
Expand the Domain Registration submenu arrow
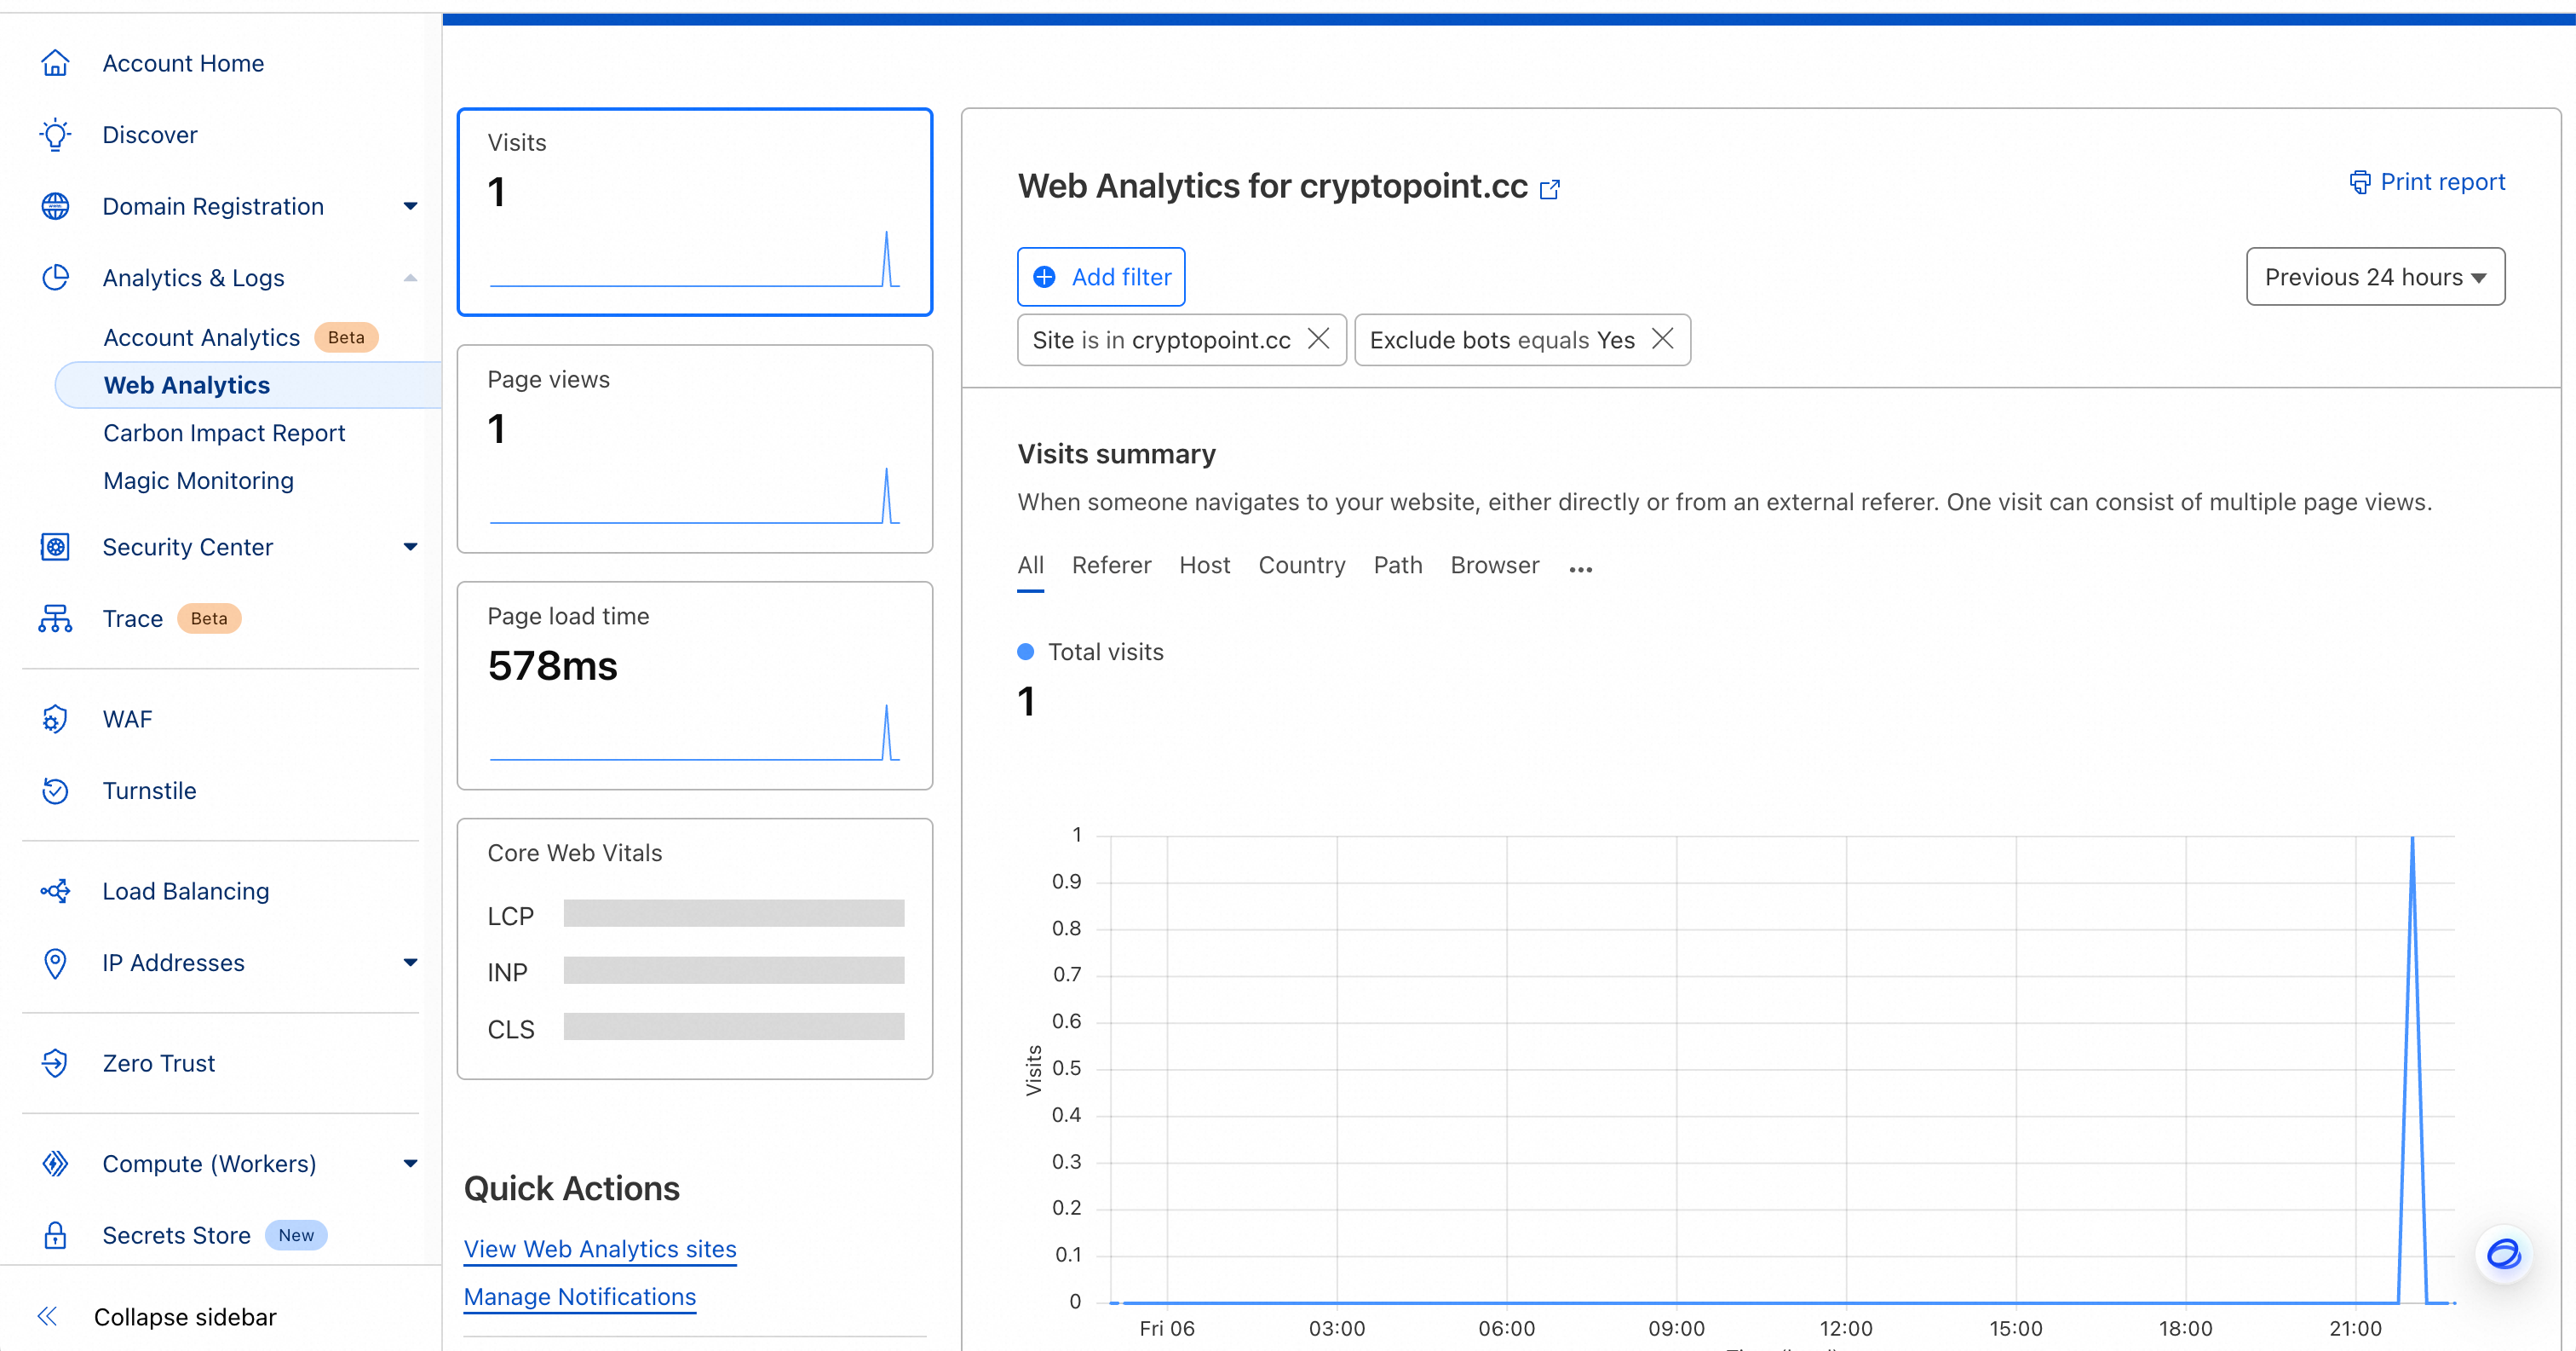click(410, 206)
